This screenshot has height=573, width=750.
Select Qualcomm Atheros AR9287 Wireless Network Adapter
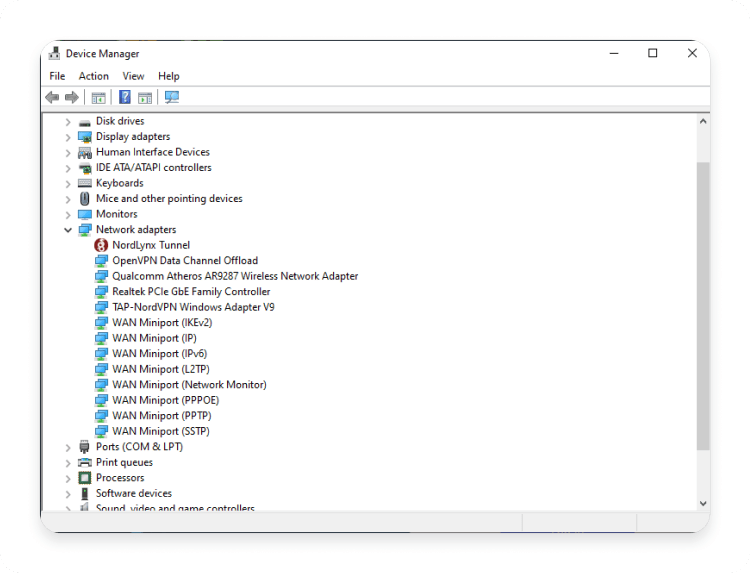coord(235,276)
